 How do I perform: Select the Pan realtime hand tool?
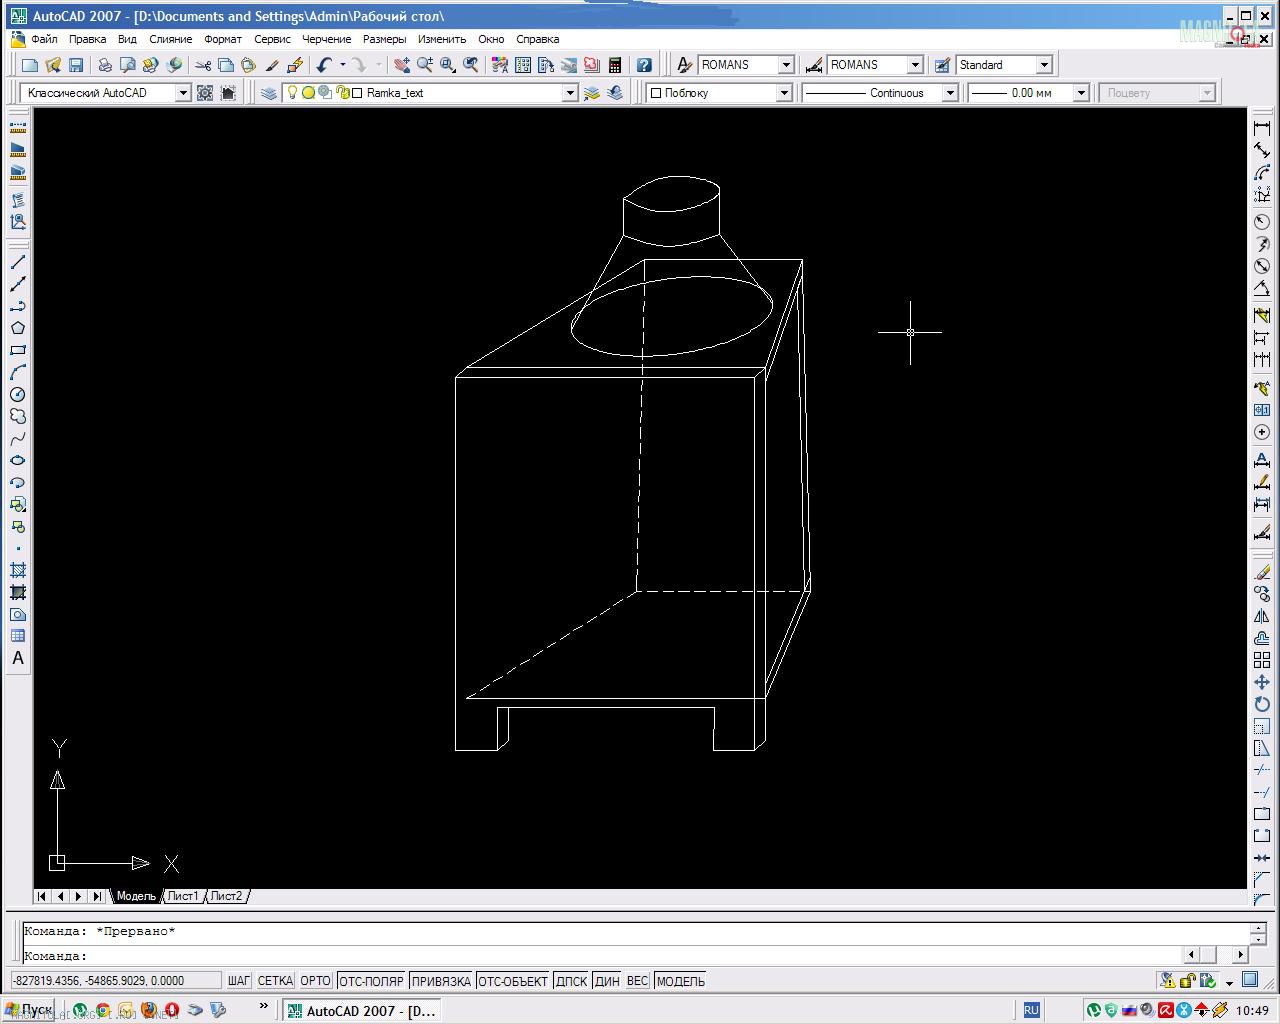point(402,65)
